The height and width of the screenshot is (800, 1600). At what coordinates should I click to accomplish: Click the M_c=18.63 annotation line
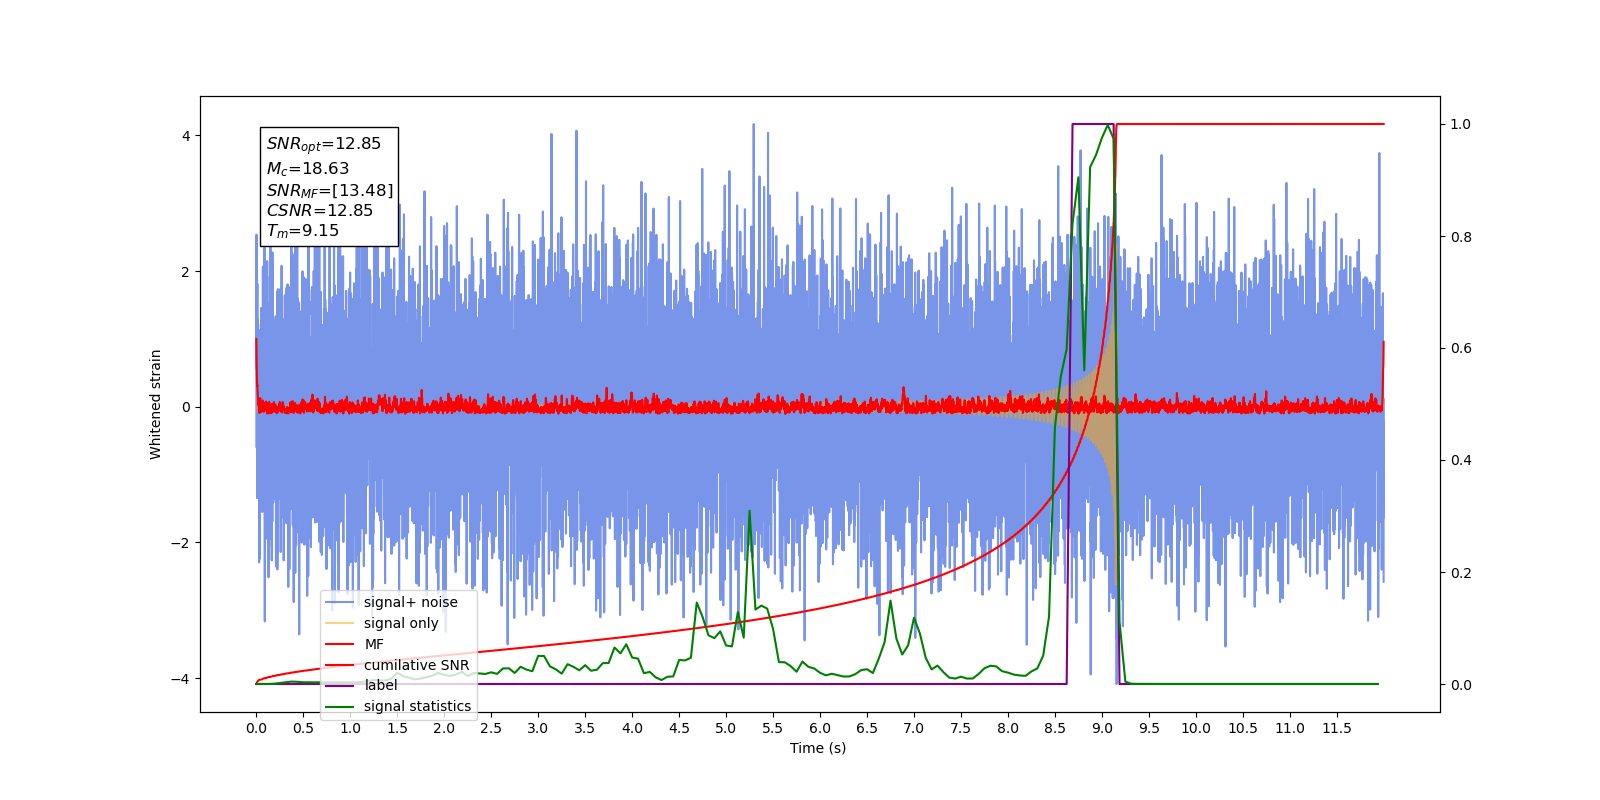pyautogui.click(x=308, y=169)
